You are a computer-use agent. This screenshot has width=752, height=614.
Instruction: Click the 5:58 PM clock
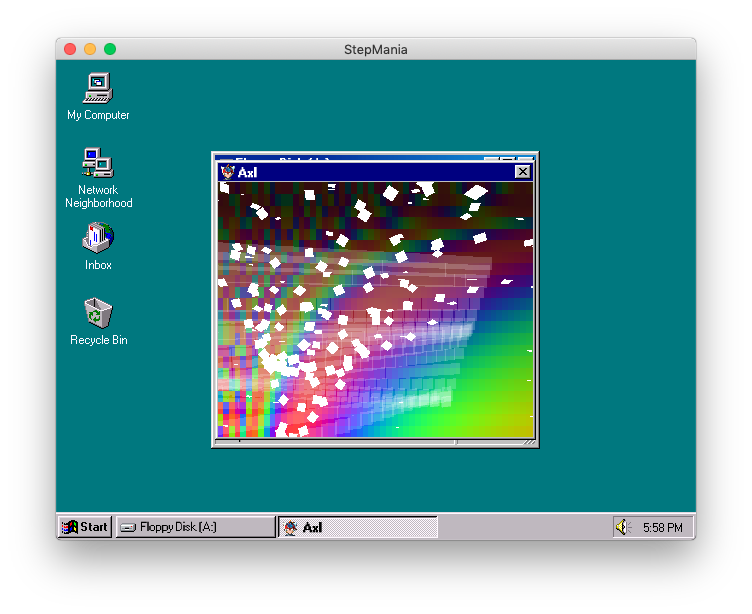[662, 528]
